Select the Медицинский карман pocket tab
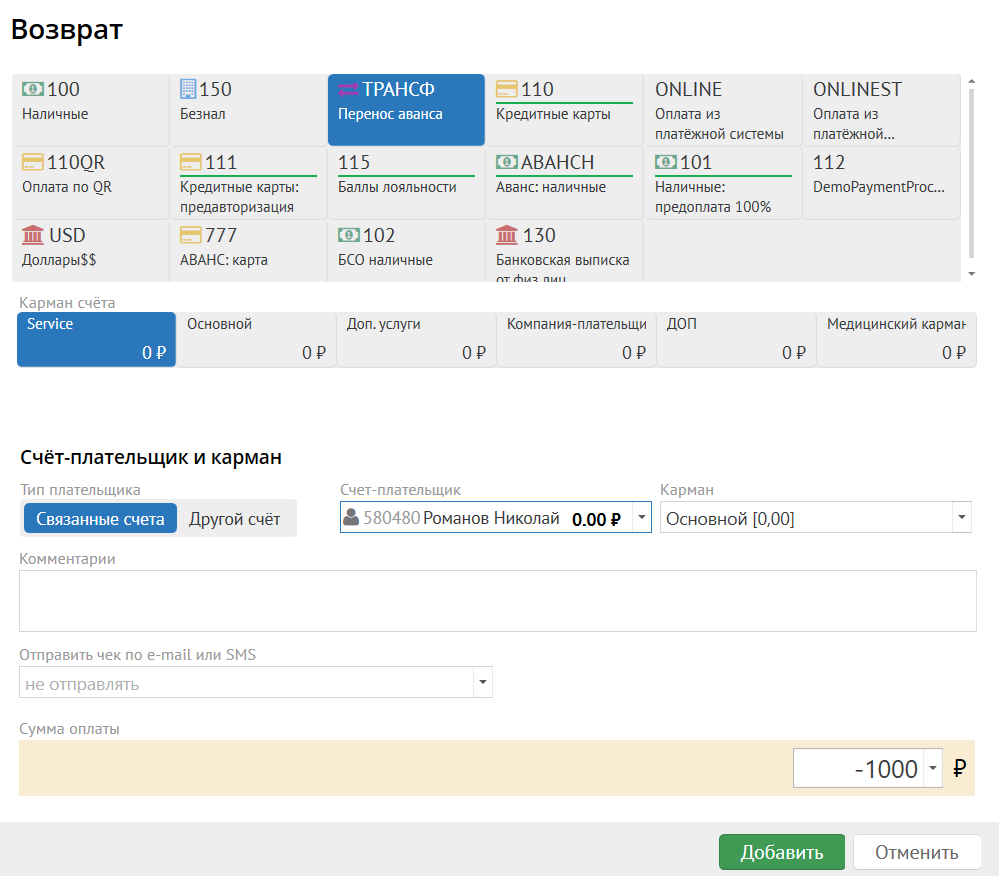Image resolution: width=999 pixels, height=876 pixels. (x=896, y=339)
